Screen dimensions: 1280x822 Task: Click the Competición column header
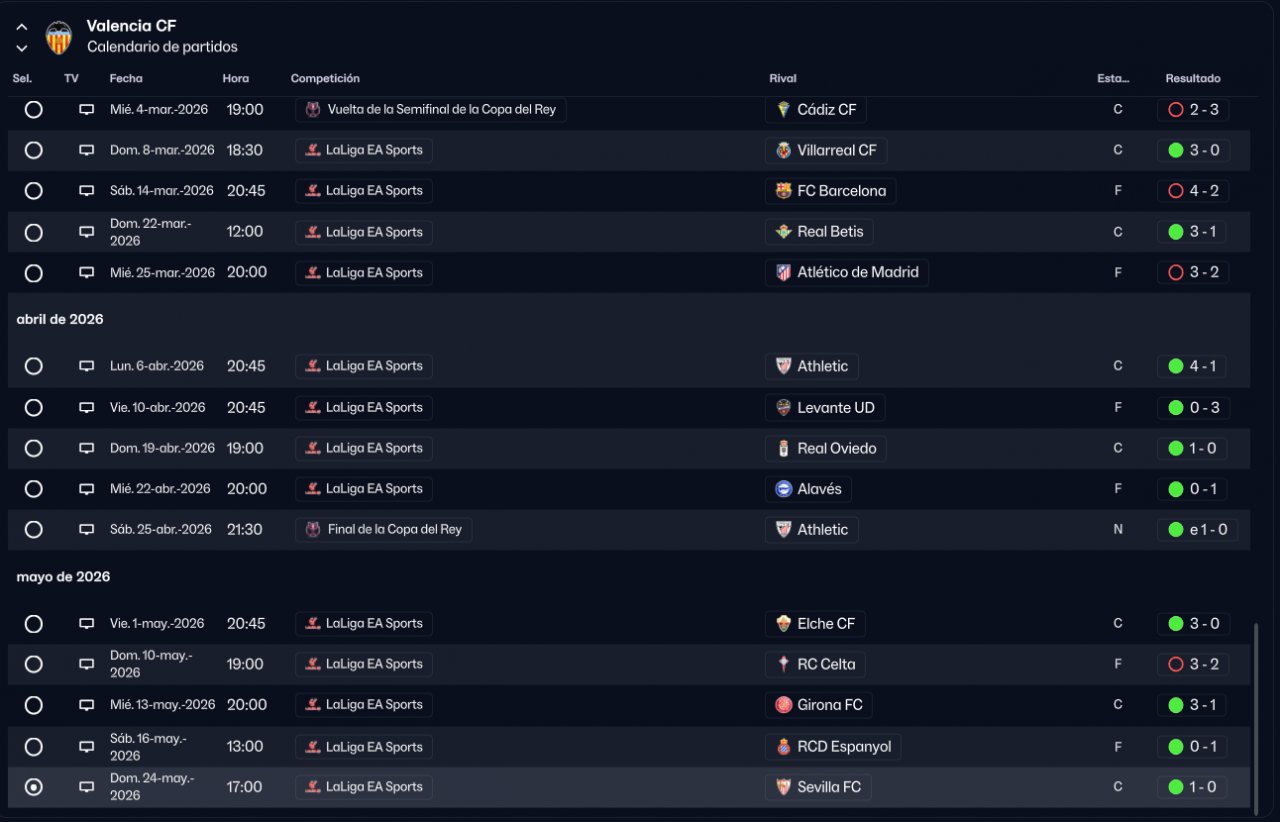point(325,78)
